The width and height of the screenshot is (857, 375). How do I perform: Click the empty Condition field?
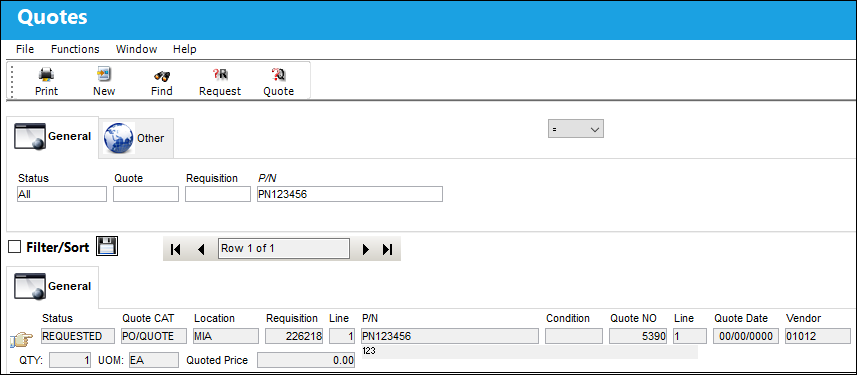tap(574, 336)
